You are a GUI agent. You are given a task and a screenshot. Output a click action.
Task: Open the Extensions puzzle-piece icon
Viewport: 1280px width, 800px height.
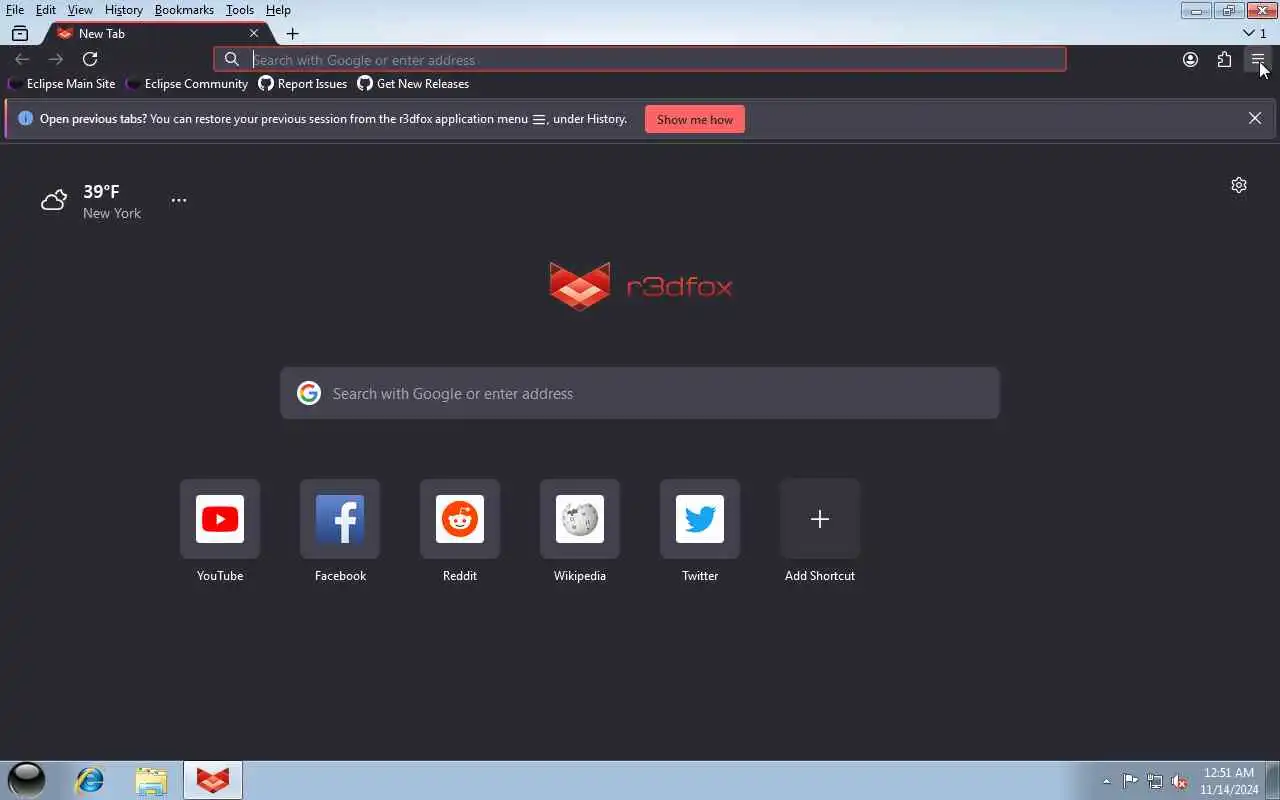point(1224,60)
